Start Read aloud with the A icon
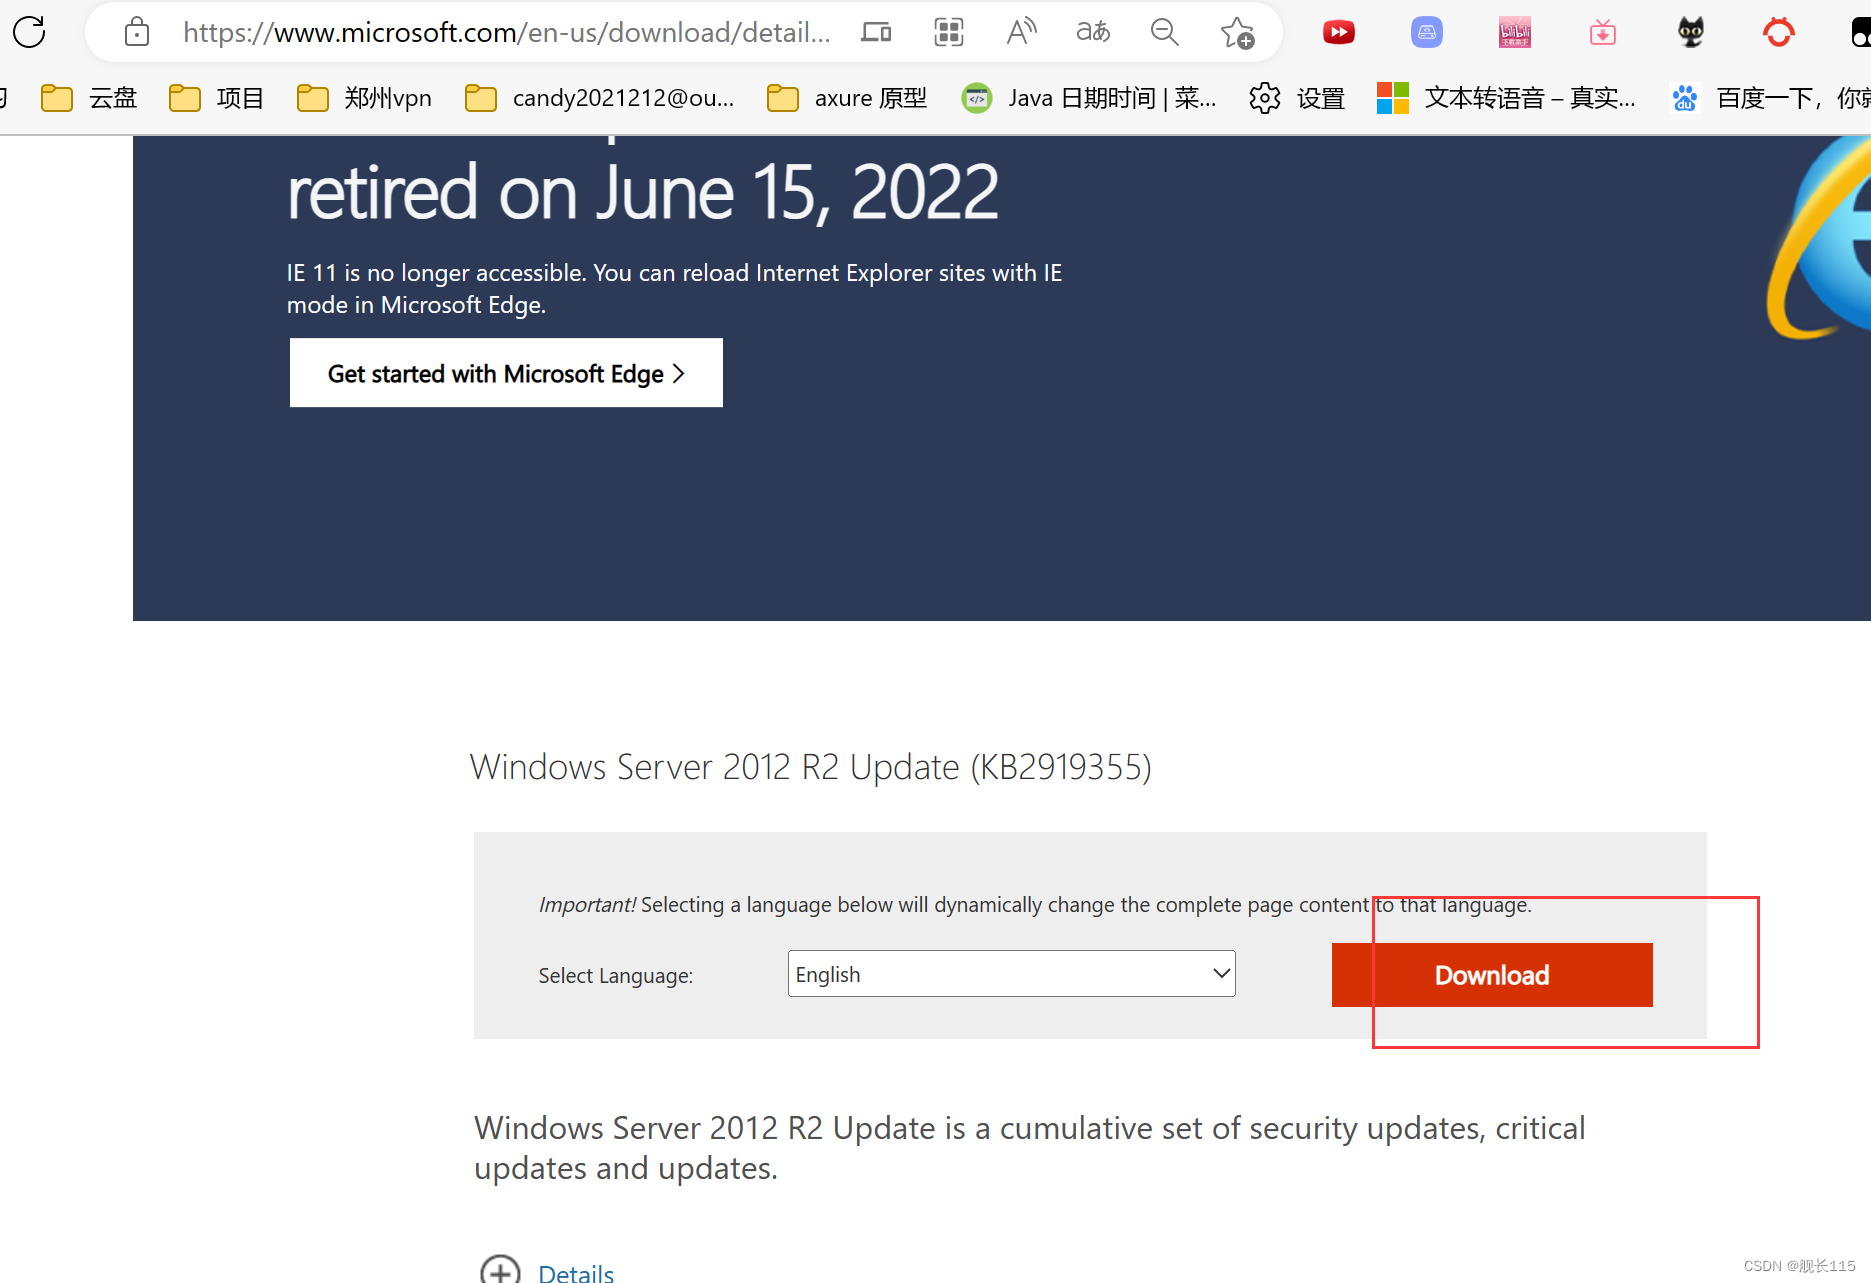Viewport: 1871px width, 1283px height. (1021, 32)
